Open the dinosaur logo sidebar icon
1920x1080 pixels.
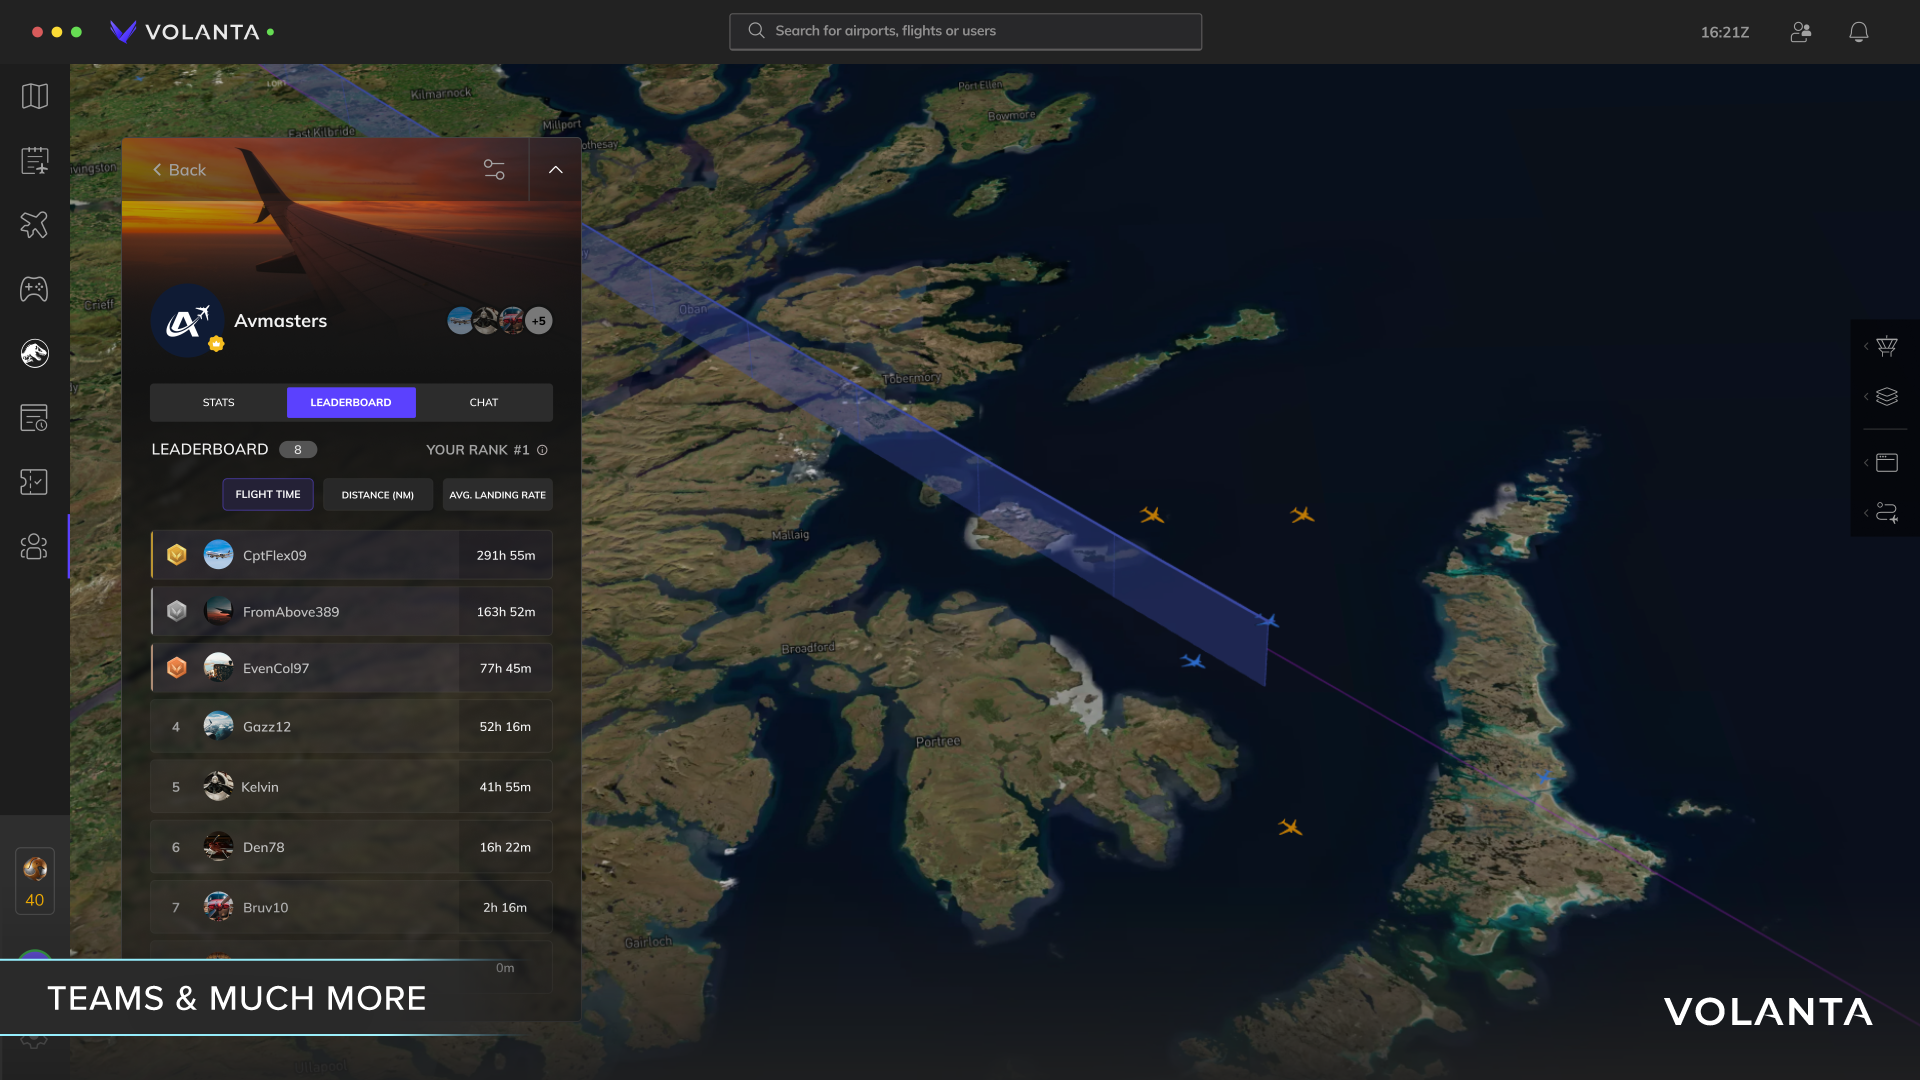point(35,353)
